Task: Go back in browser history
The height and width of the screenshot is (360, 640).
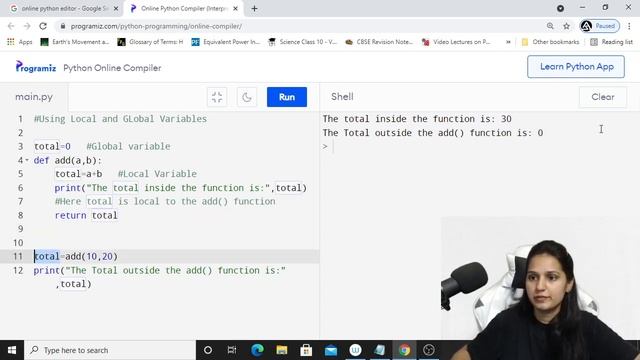Action: tap(11, 26)
